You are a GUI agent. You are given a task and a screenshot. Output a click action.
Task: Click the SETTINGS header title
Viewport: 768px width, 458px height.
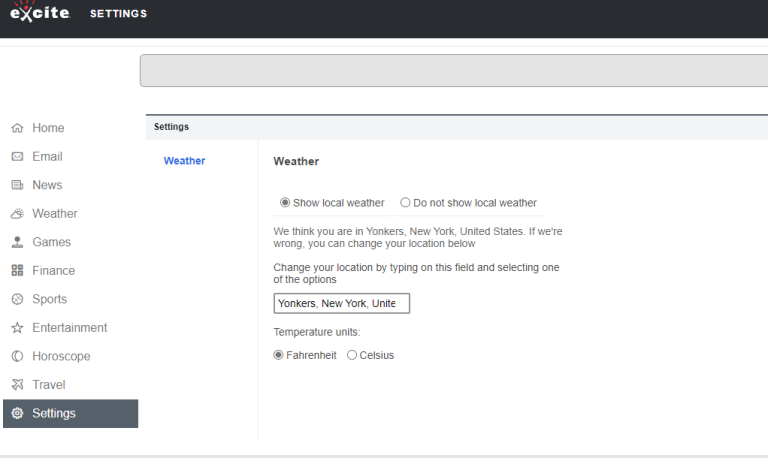click(x=119, y=14)
